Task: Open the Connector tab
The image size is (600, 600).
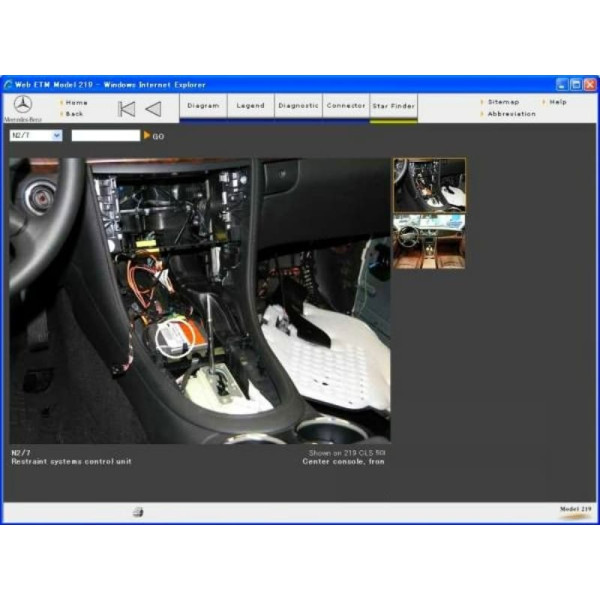Action: tap(346, 106)
